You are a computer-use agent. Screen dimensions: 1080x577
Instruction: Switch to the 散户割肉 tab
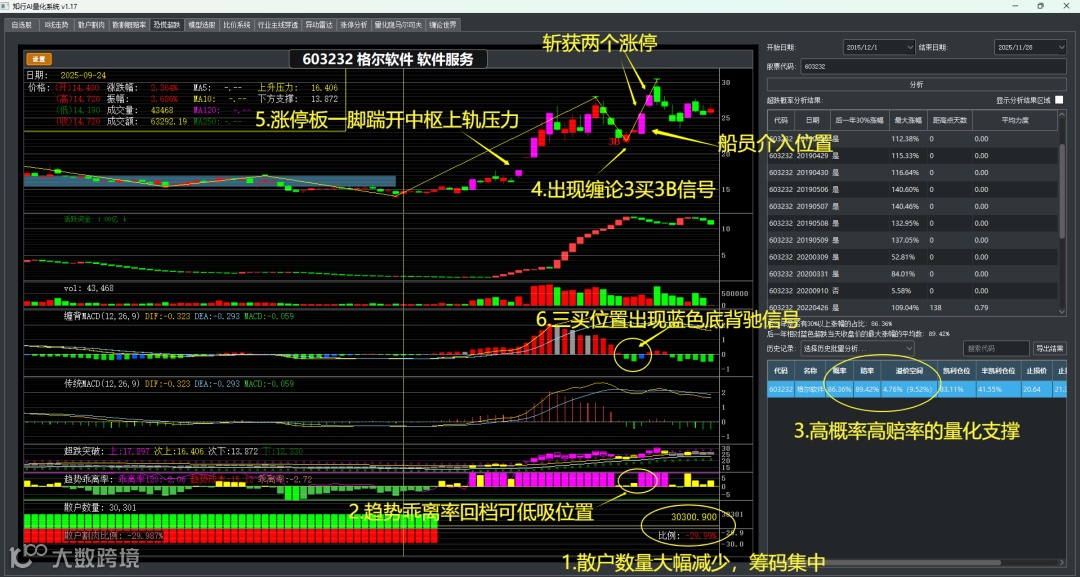click(x=92, y=25)
